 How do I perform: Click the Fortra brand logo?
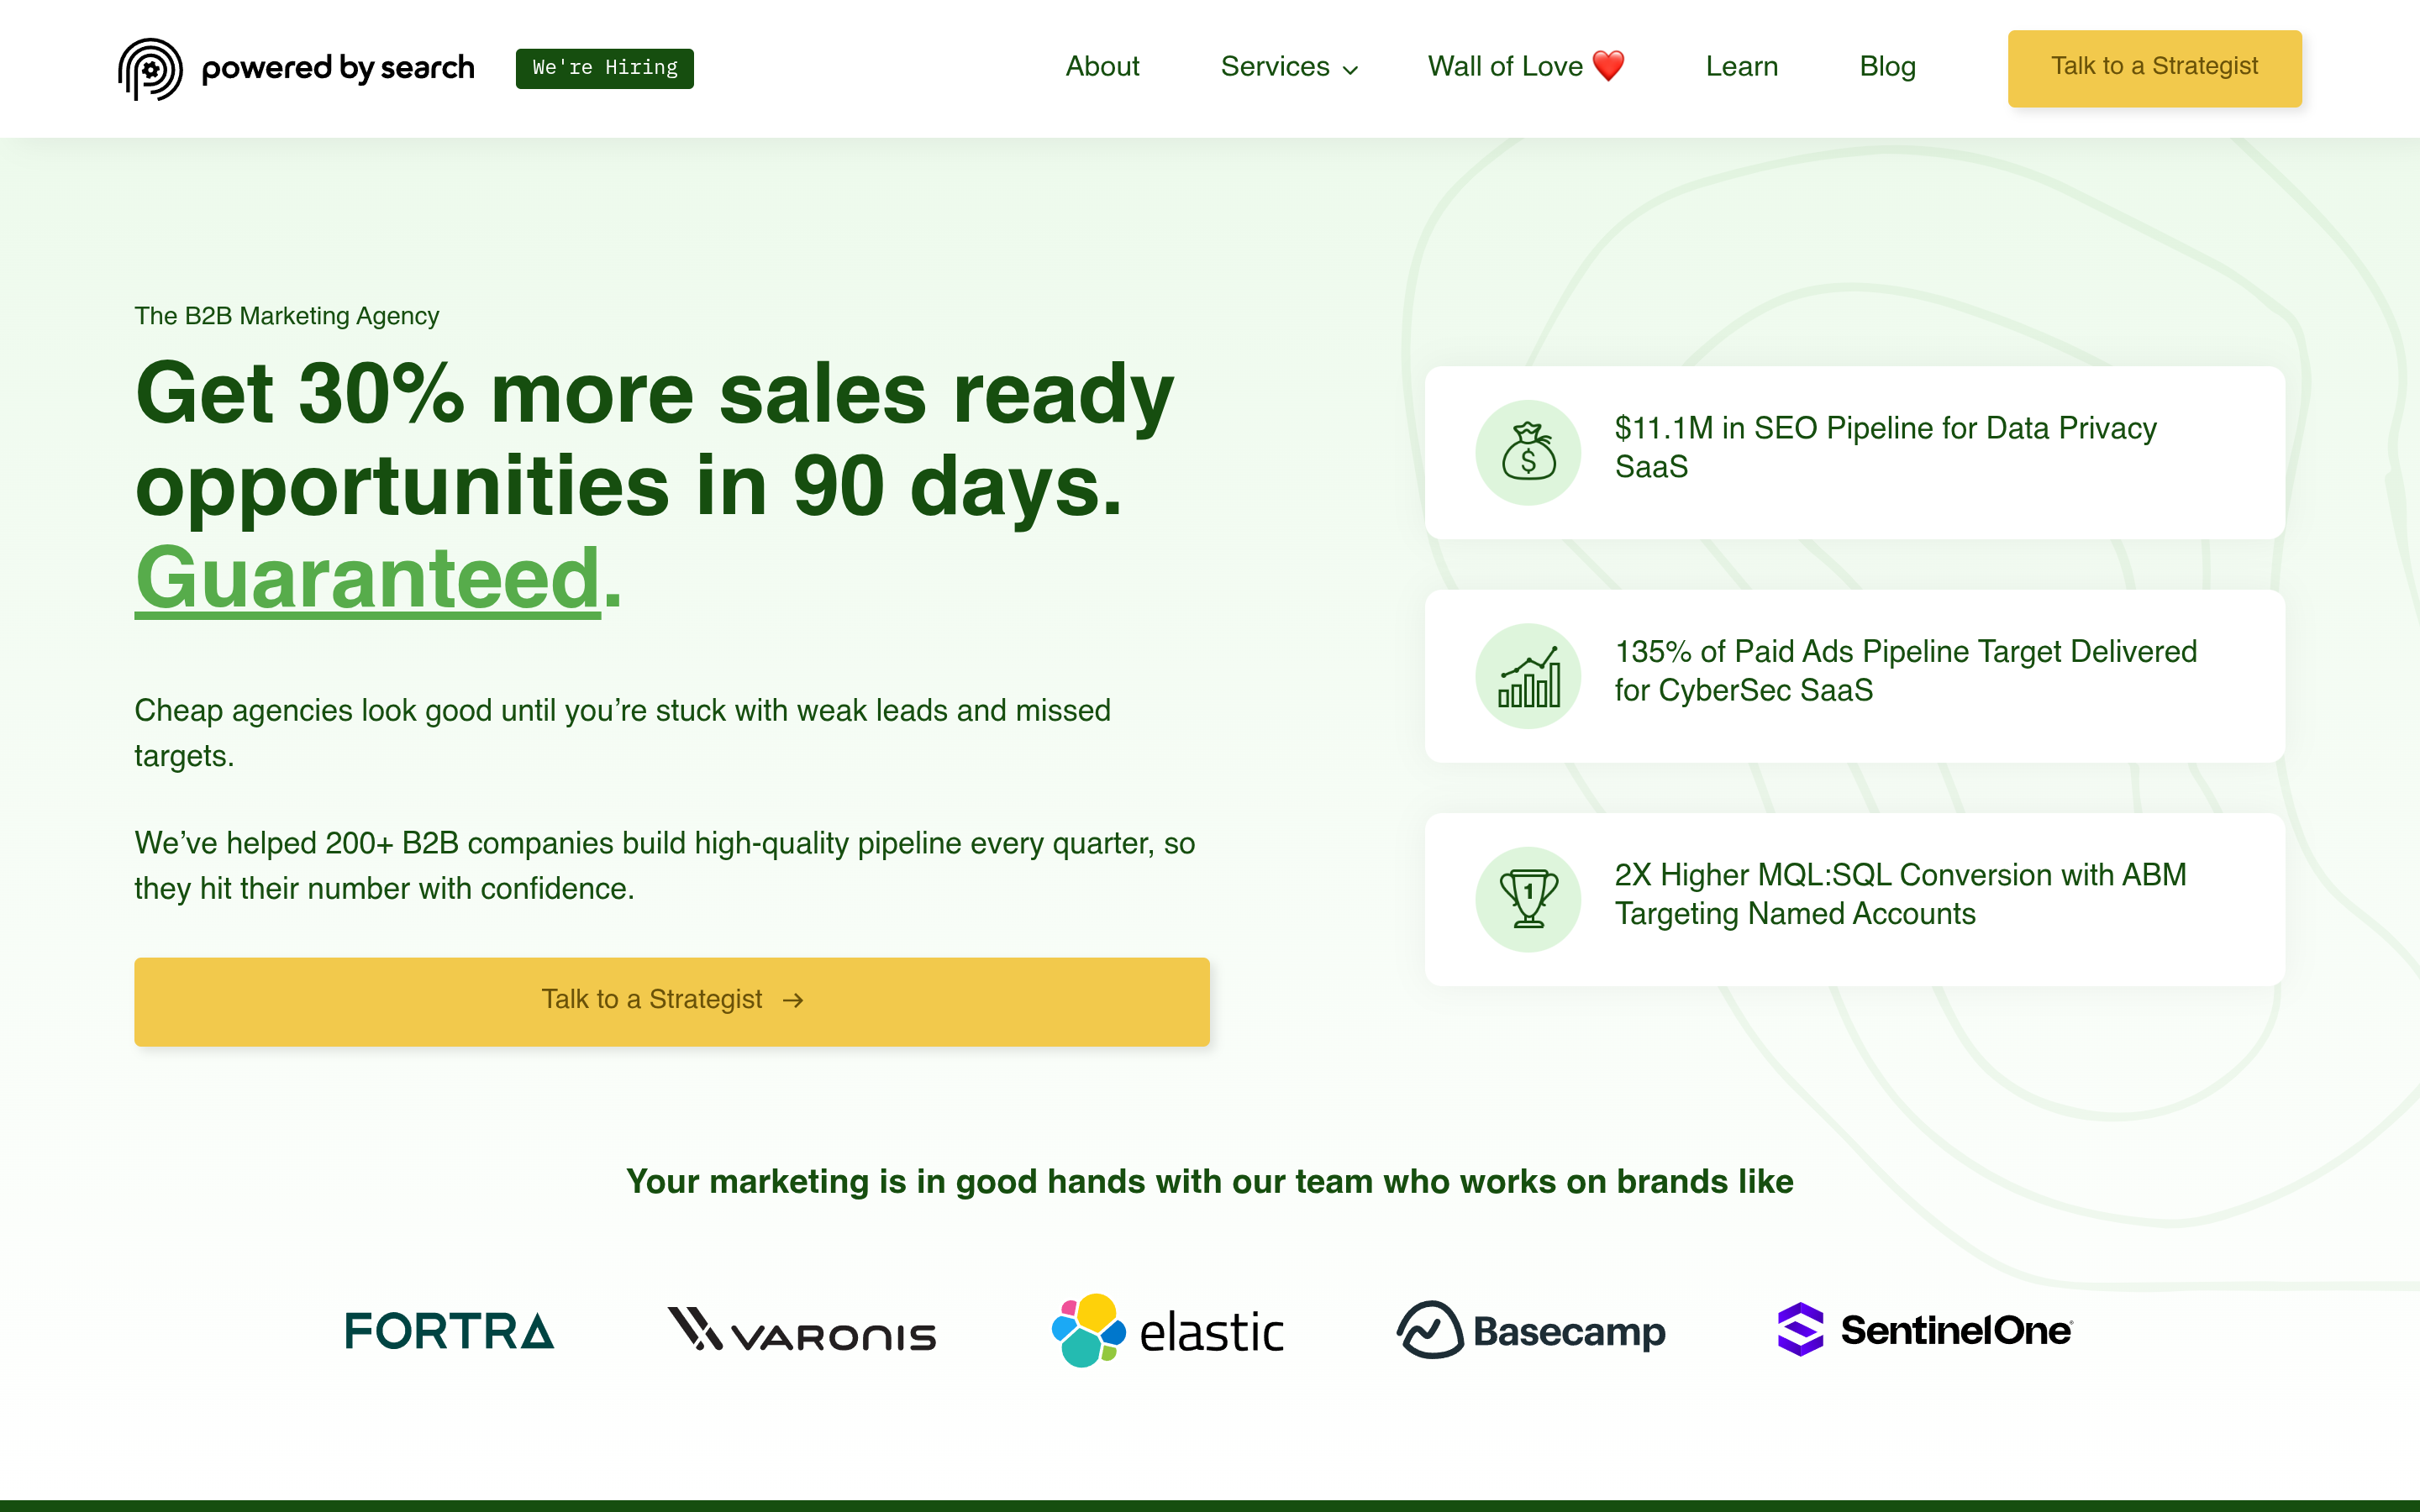click(x=449, y=1331)
